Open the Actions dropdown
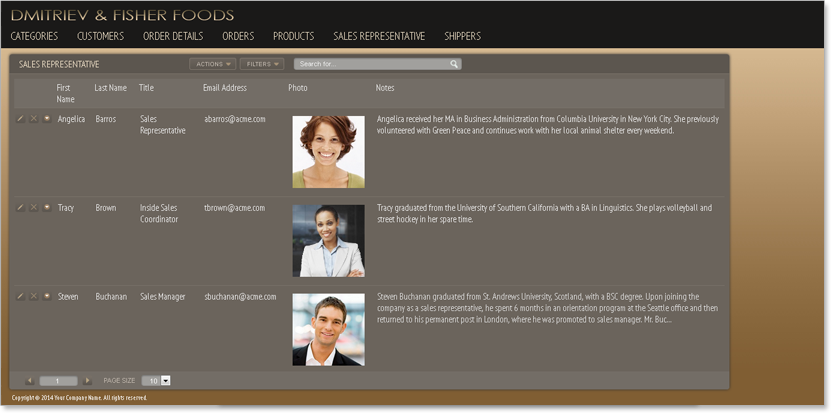This screenshot has width=833, height=414. [212, 64]
